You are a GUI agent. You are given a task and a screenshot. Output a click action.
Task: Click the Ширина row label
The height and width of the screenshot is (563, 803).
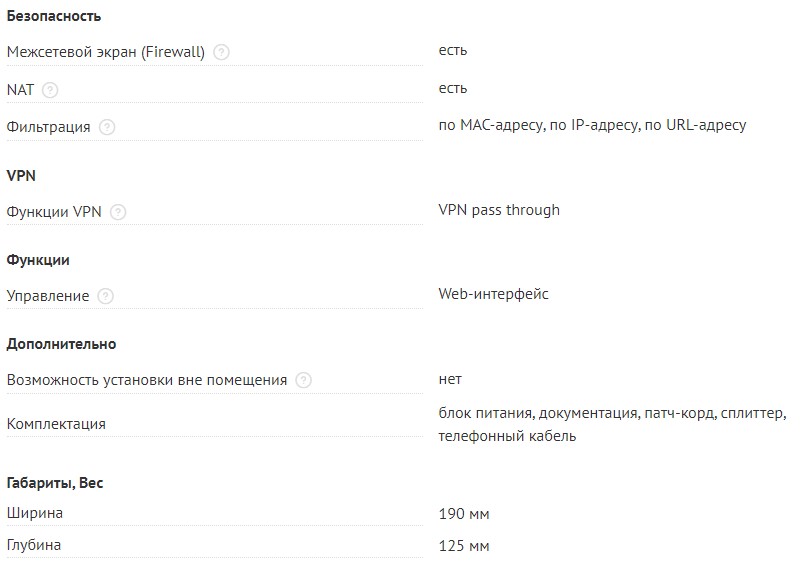click(x=35, y=513)
